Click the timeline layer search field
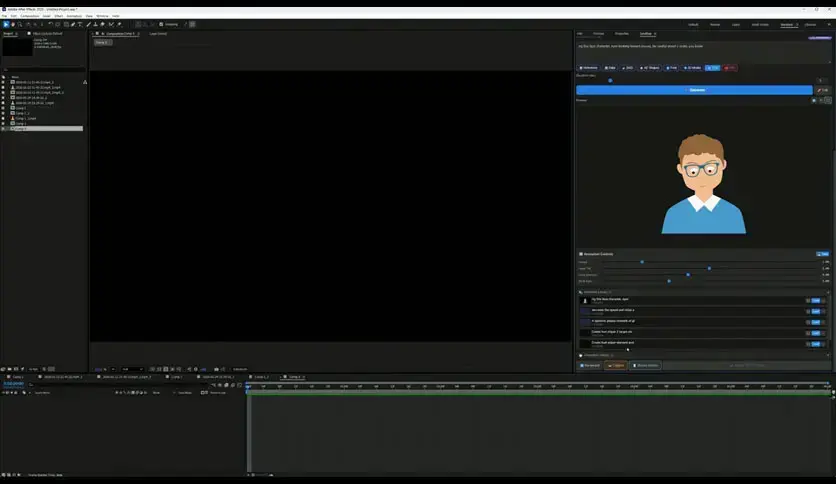 (120, 384)
